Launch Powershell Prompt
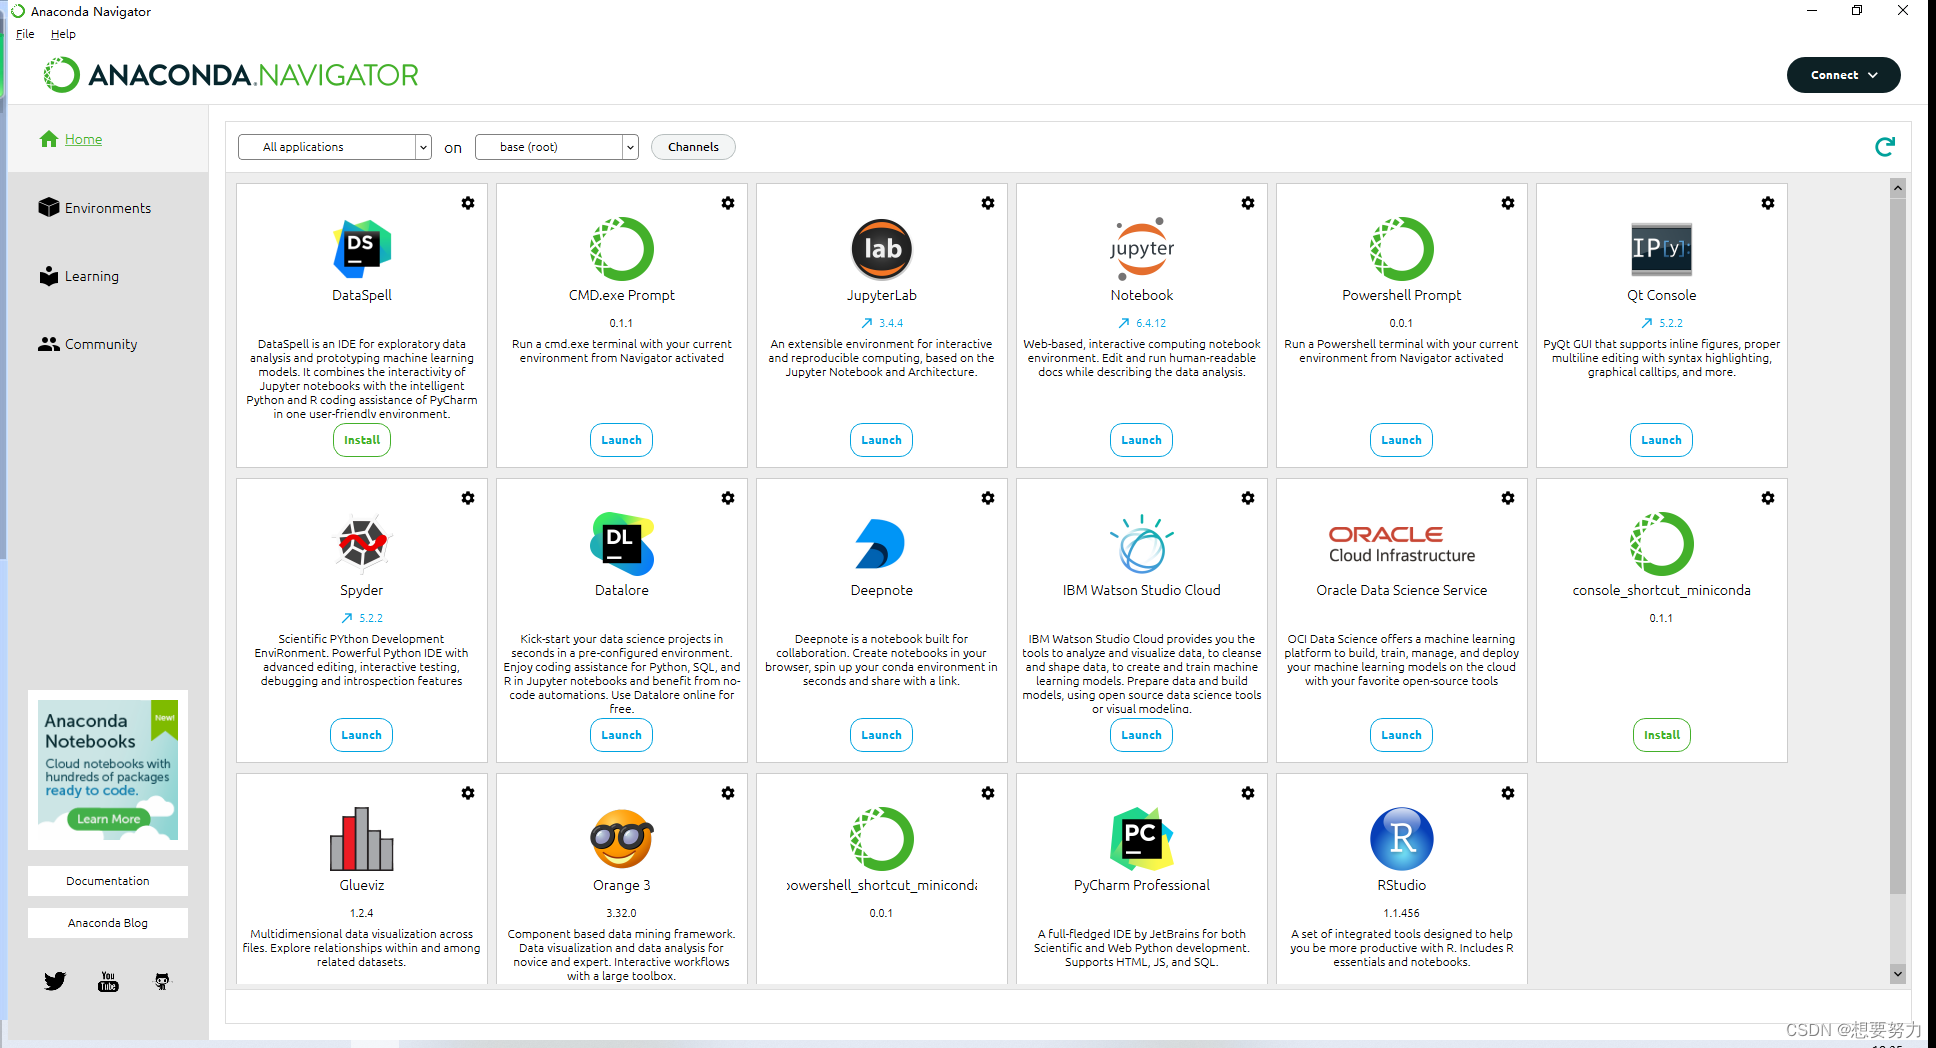Image resolution: width=1936 pixels, height=1048 pixels. 1402,440
